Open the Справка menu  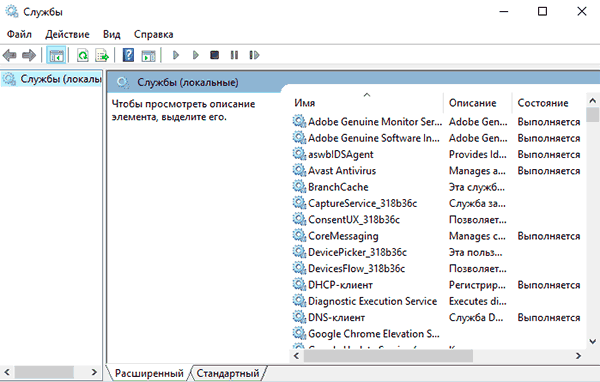[x=153, y=34]
